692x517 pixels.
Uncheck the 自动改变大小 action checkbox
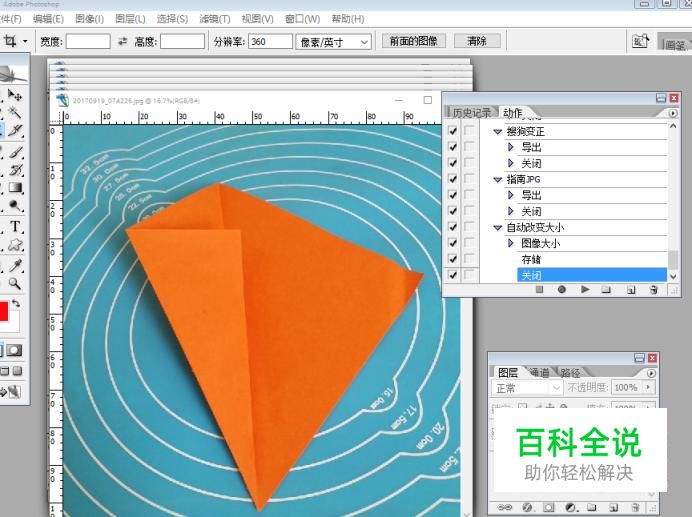coord(452,227)
